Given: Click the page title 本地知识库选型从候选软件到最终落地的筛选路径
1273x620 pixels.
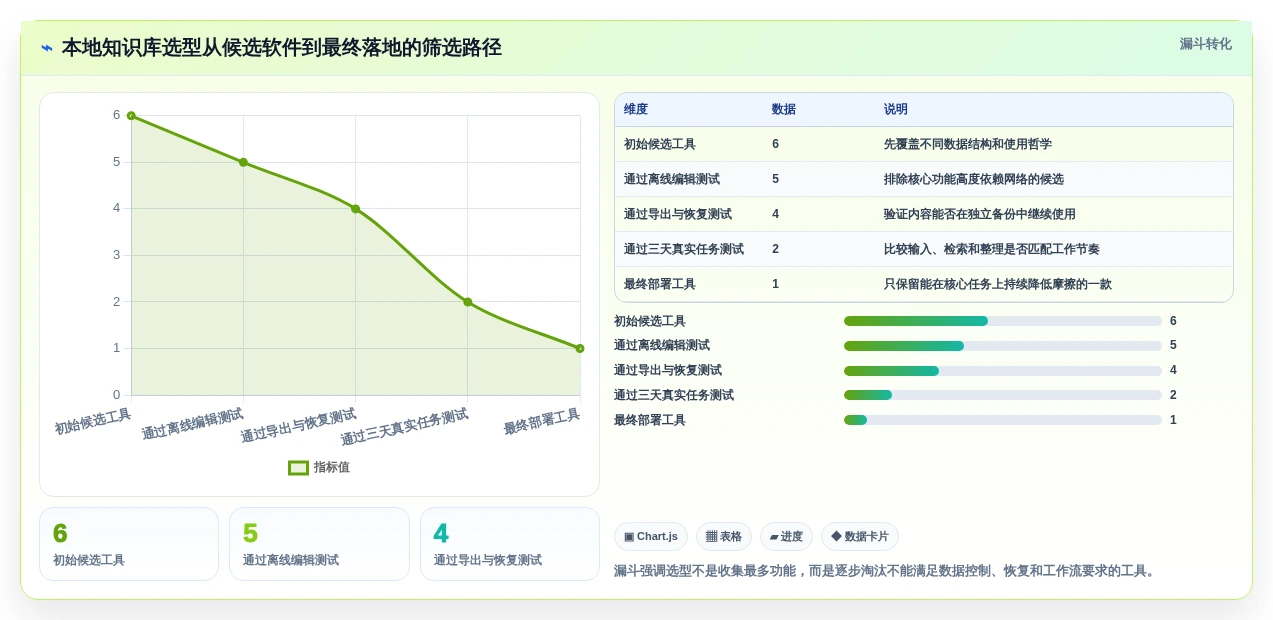Looking at the screenshot, I should 282,48.
